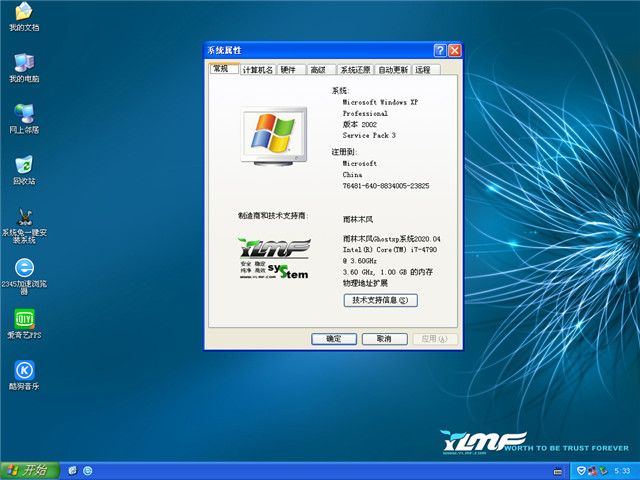This screenshot has height=480, width=640.
Task: Click the 物理地址扩展 text
Action: [x=365, y=283]
